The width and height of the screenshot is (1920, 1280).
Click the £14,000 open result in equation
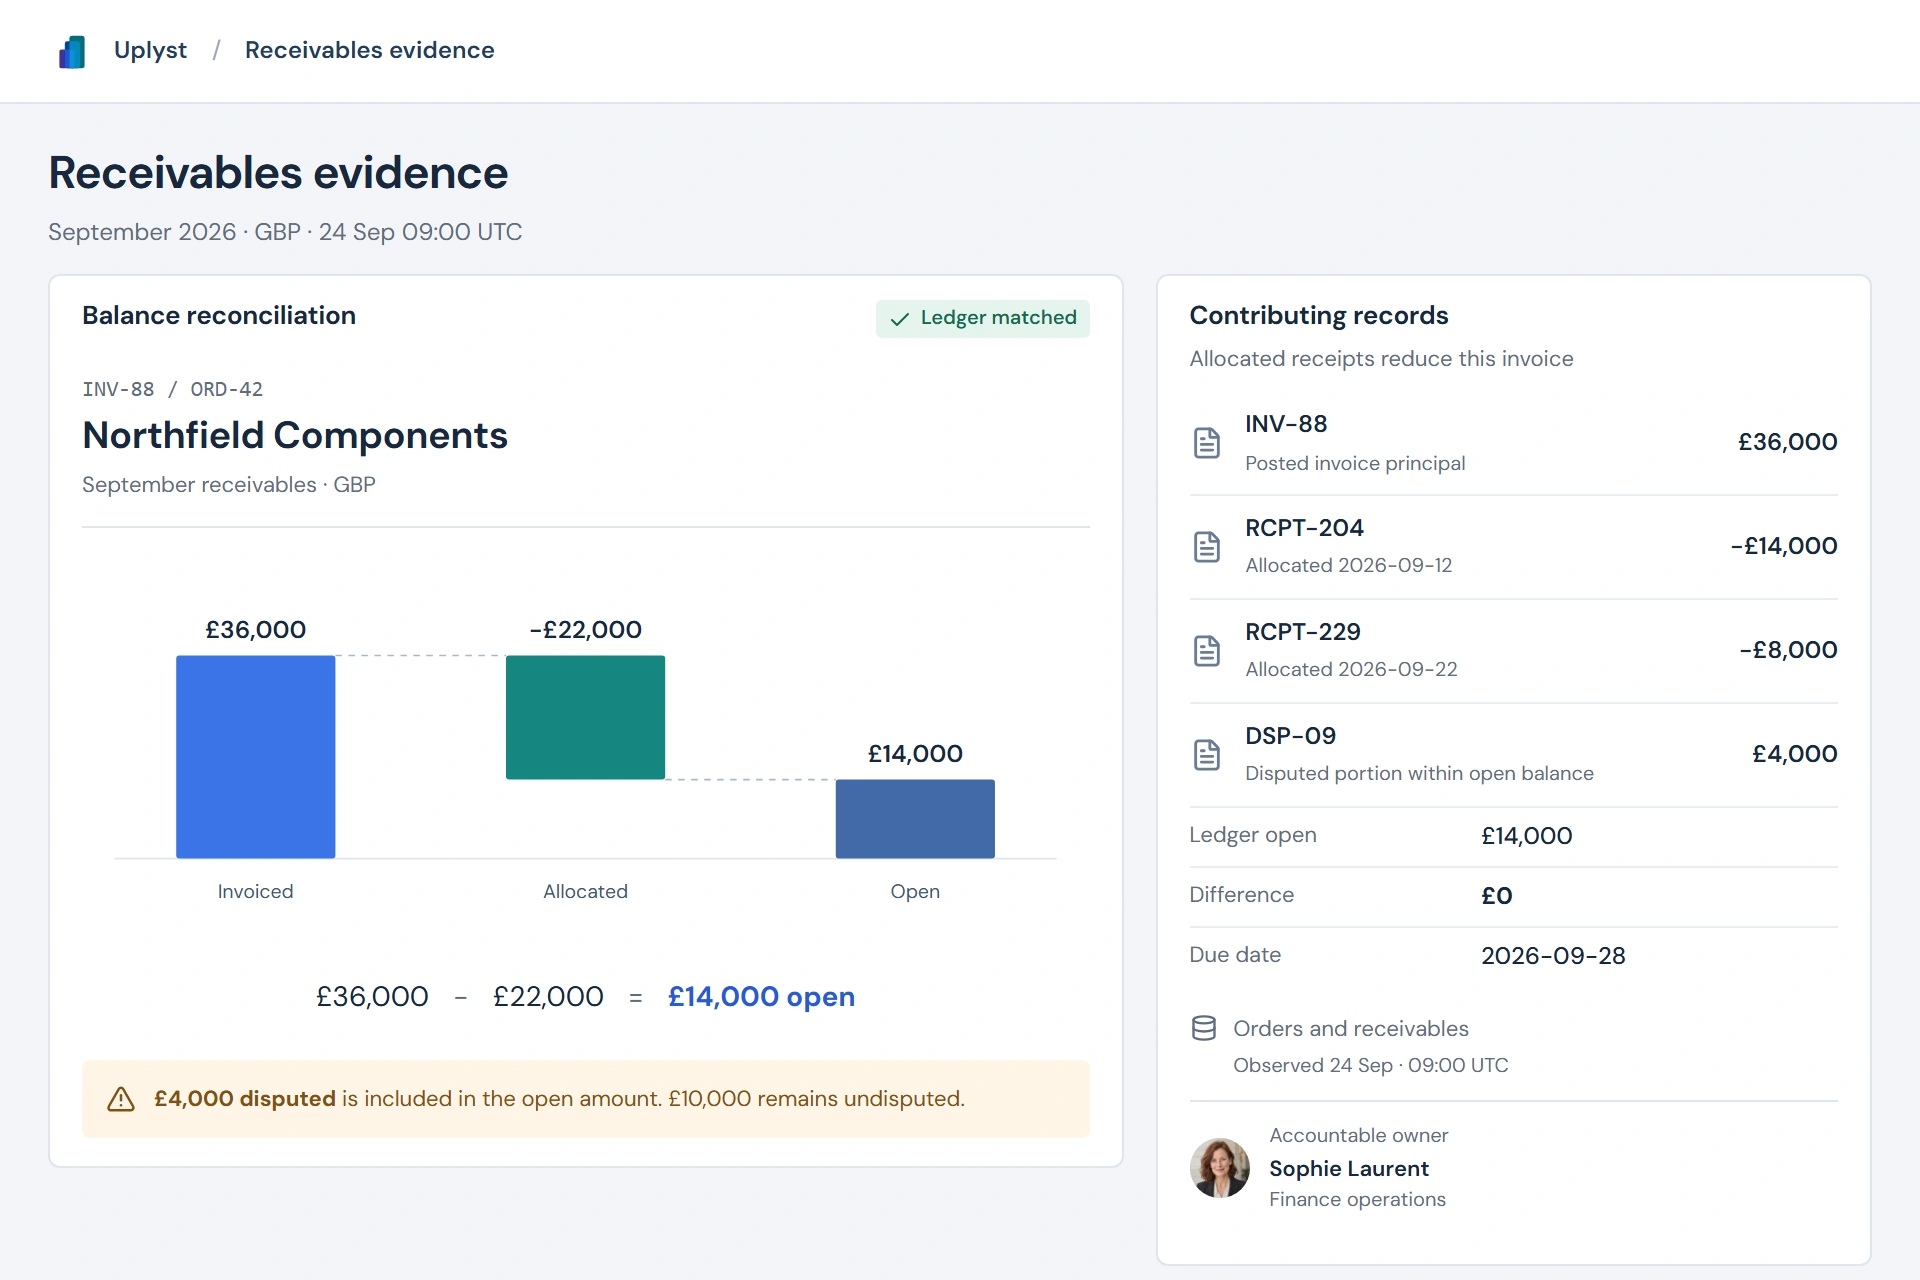pyautogui.click(x=761, y=997)
